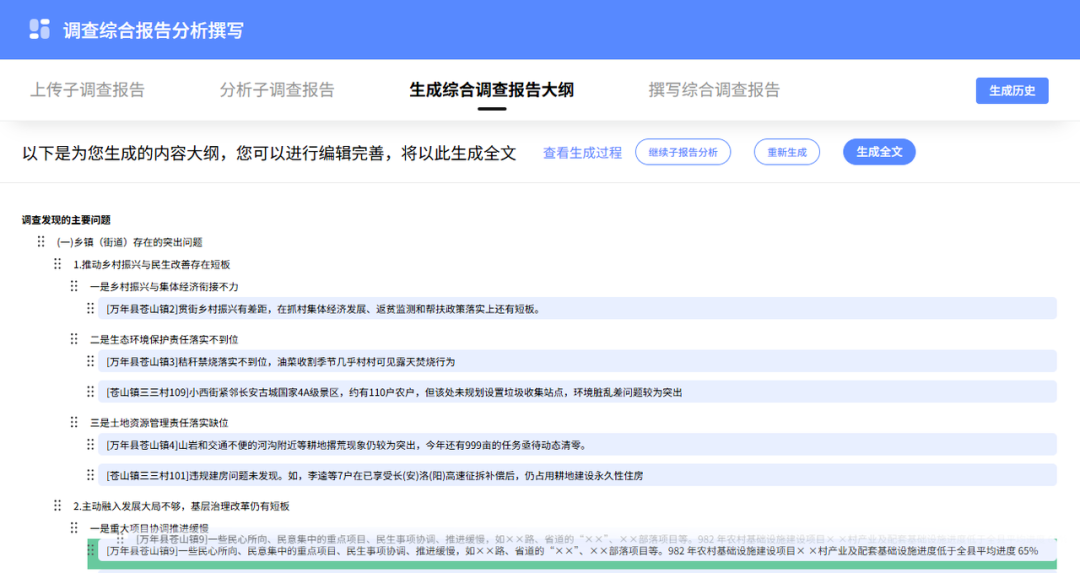Select outline item (一)乡镇（街道）存在的突出问题
This screenshot has width=1080, height=573.
pos(129,242)
